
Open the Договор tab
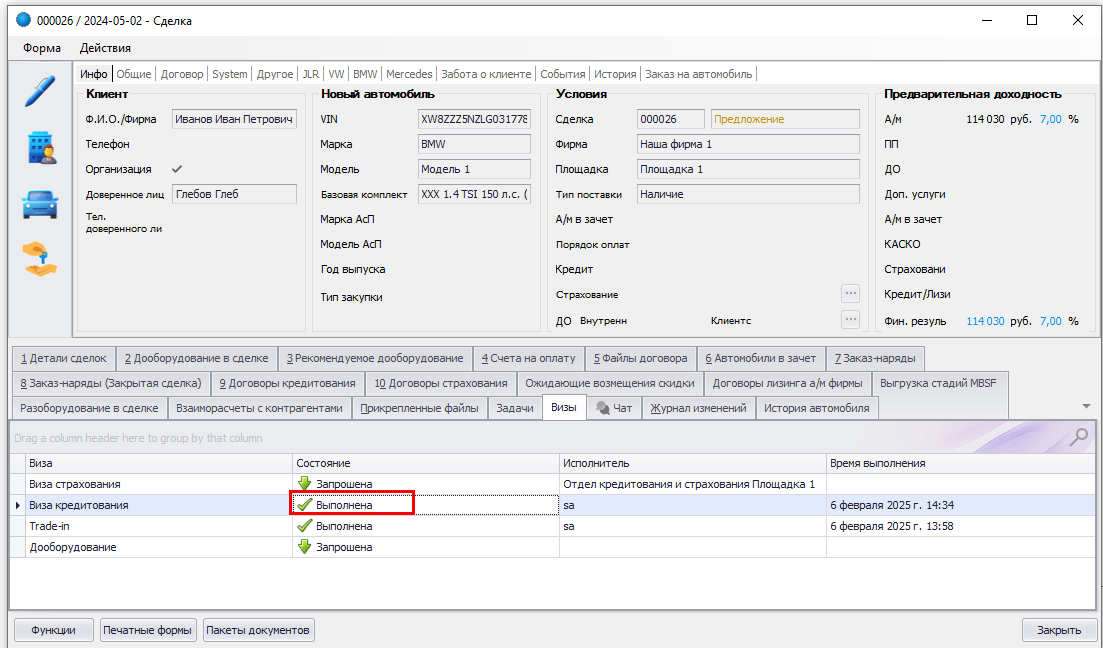pos(182,74)
